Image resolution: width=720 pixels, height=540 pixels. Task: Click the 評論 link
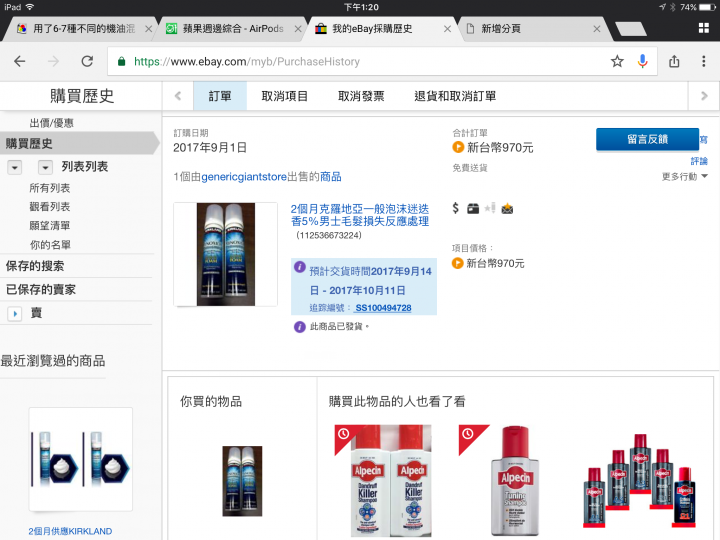[x=699, y=161]
